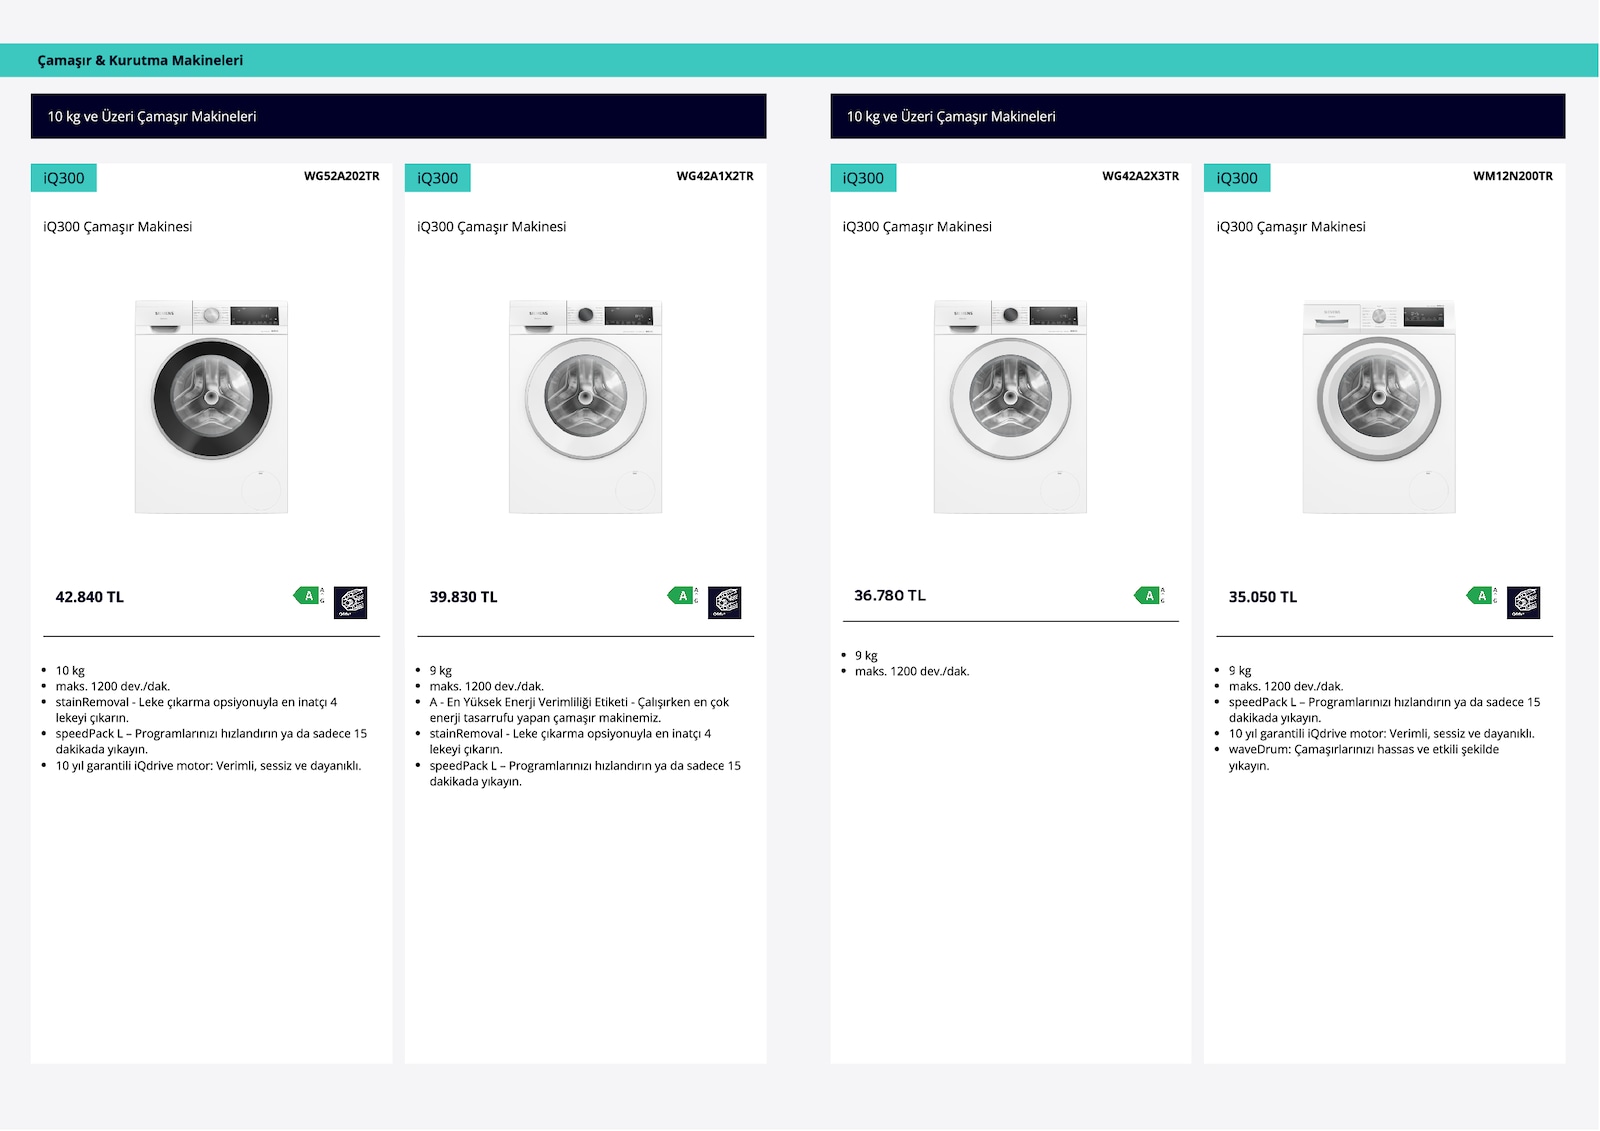Click the 35.050 TL price
The height and width of the screenshot is (1131, 1600).
[1263, 597]
